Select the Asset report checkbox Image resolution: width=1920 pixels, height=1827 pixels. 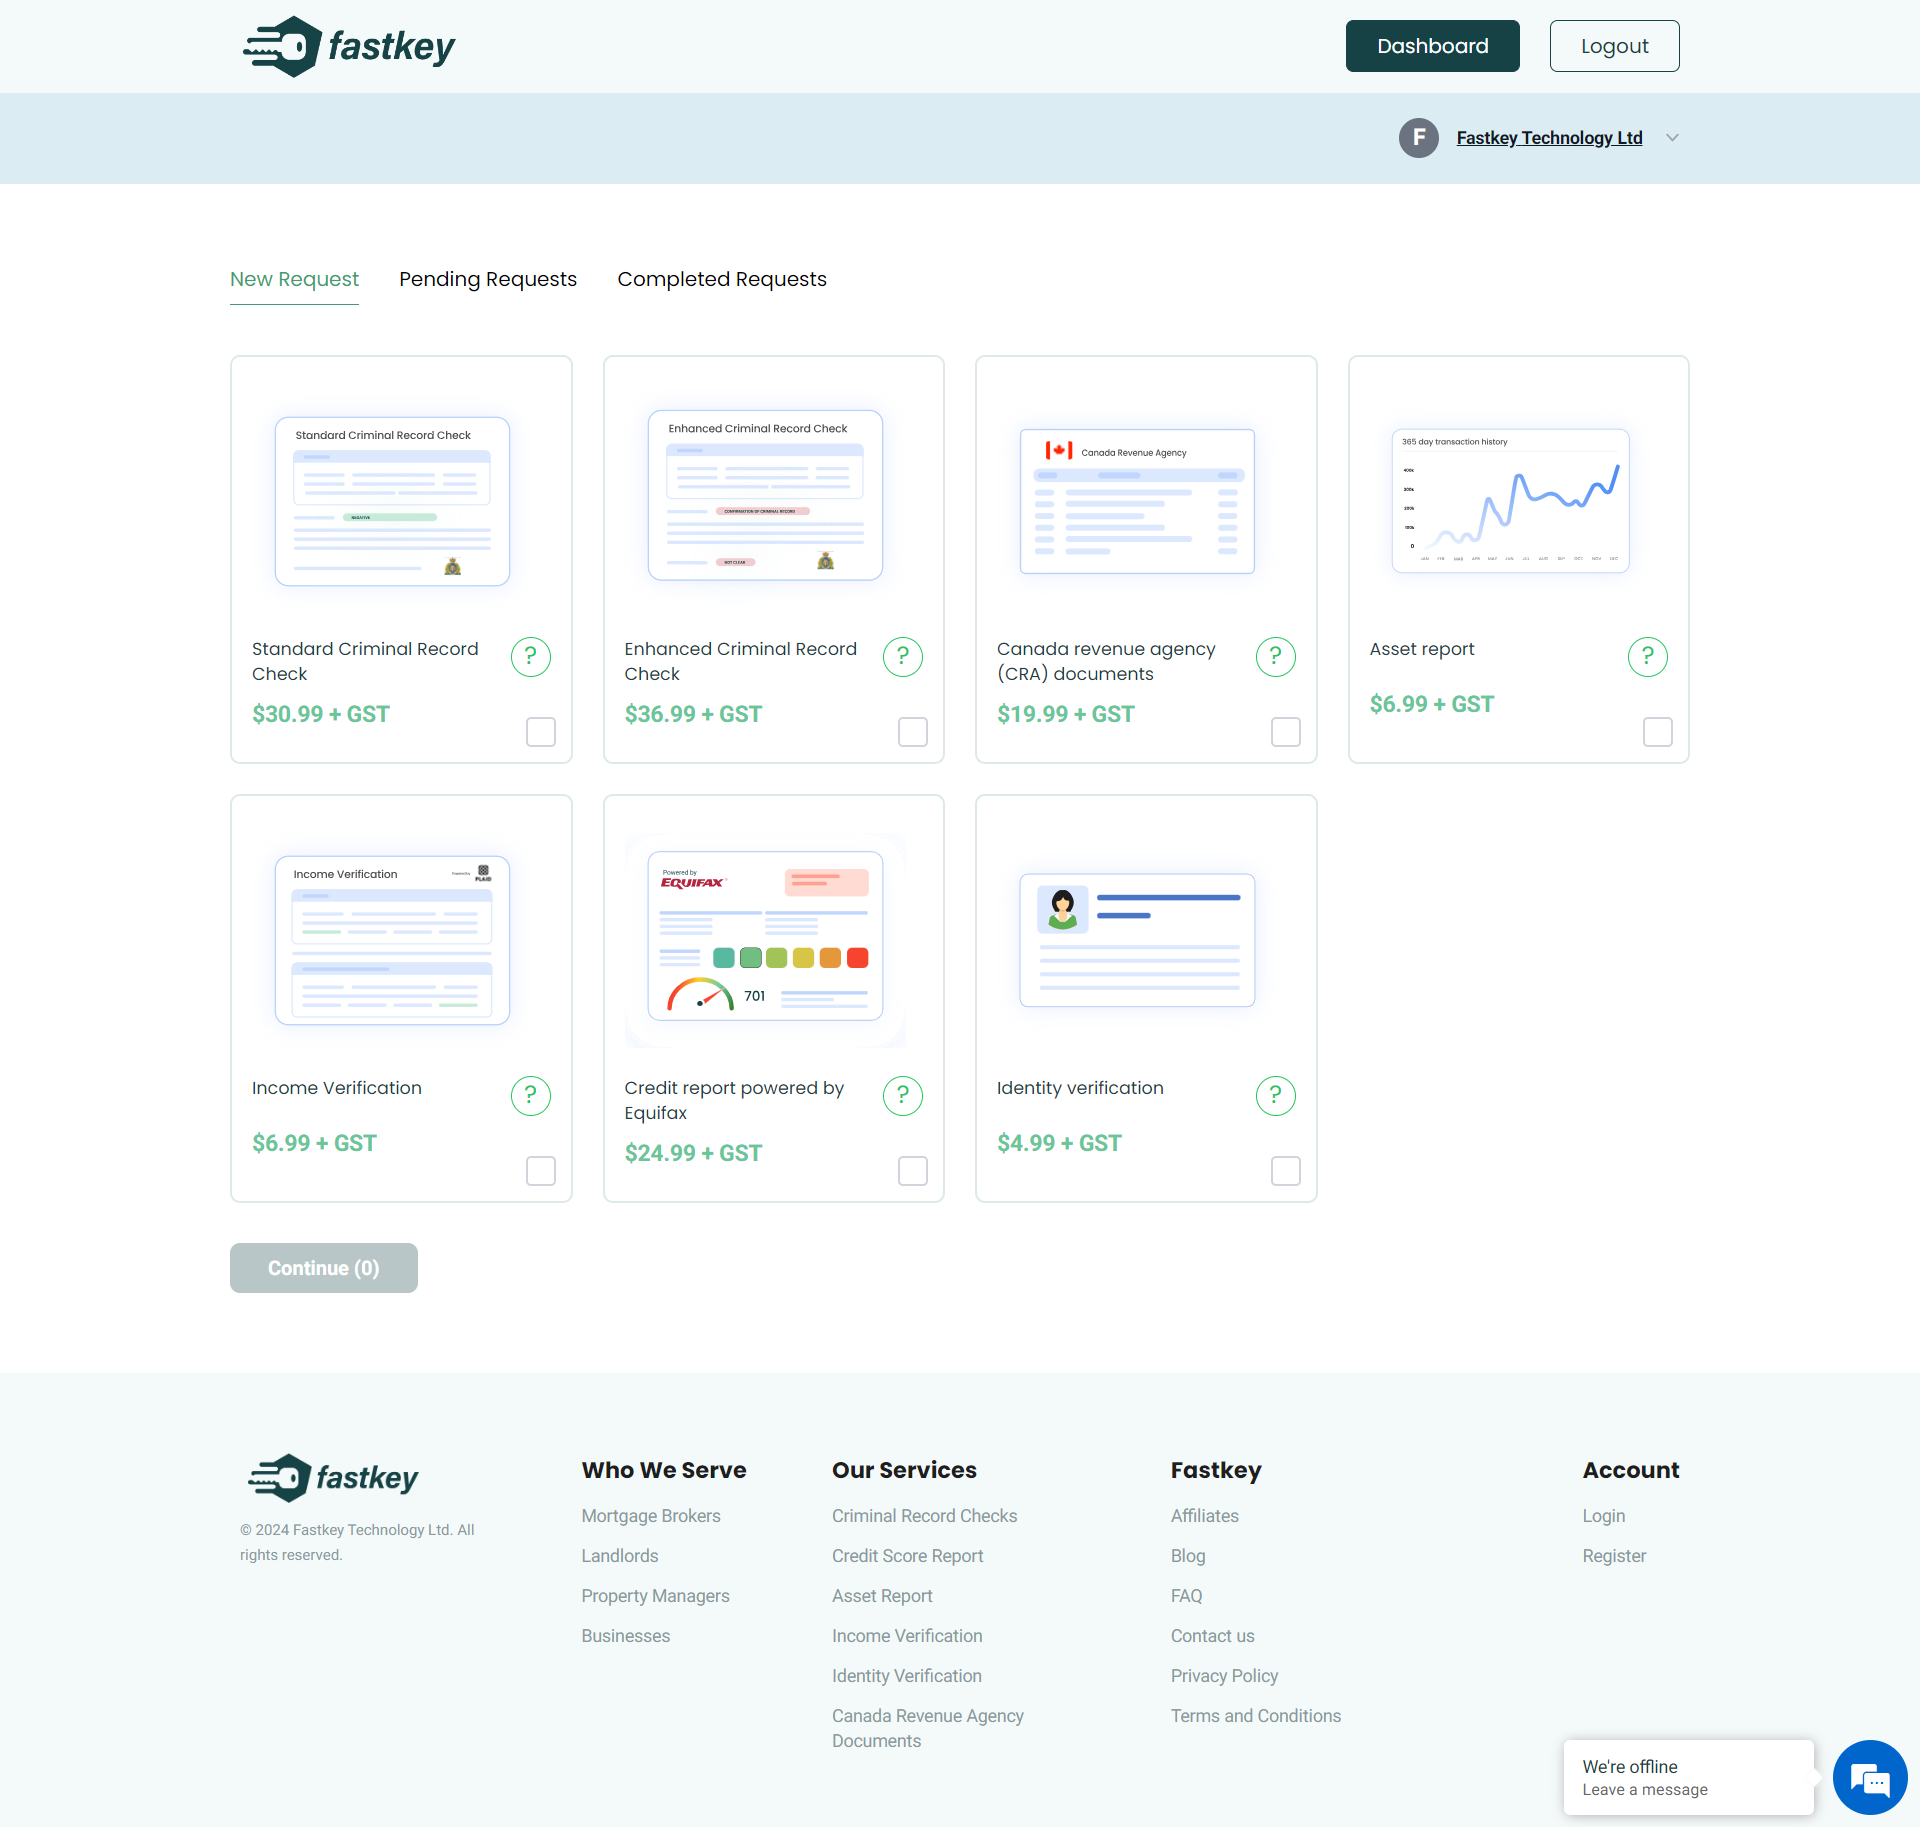(x=1657, y=732)
